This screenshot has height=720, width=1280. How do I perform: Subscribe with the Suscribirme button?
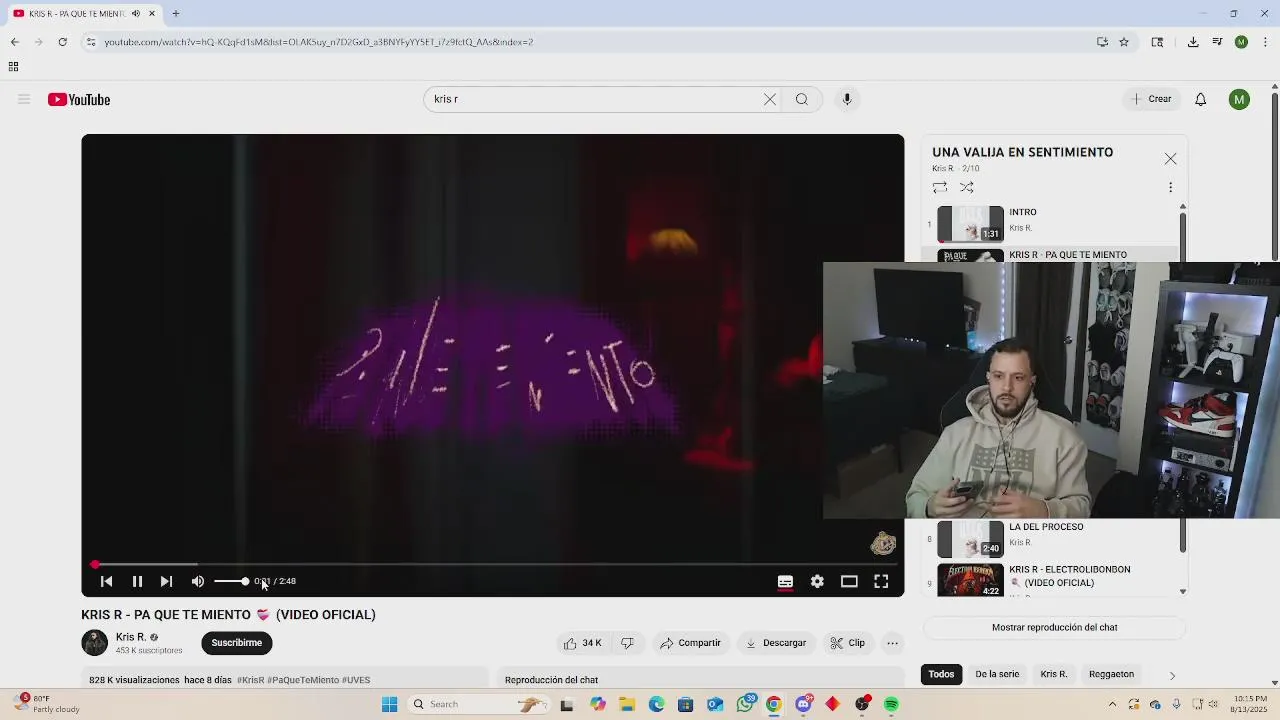pyautogui.click(x=236, y=643)
